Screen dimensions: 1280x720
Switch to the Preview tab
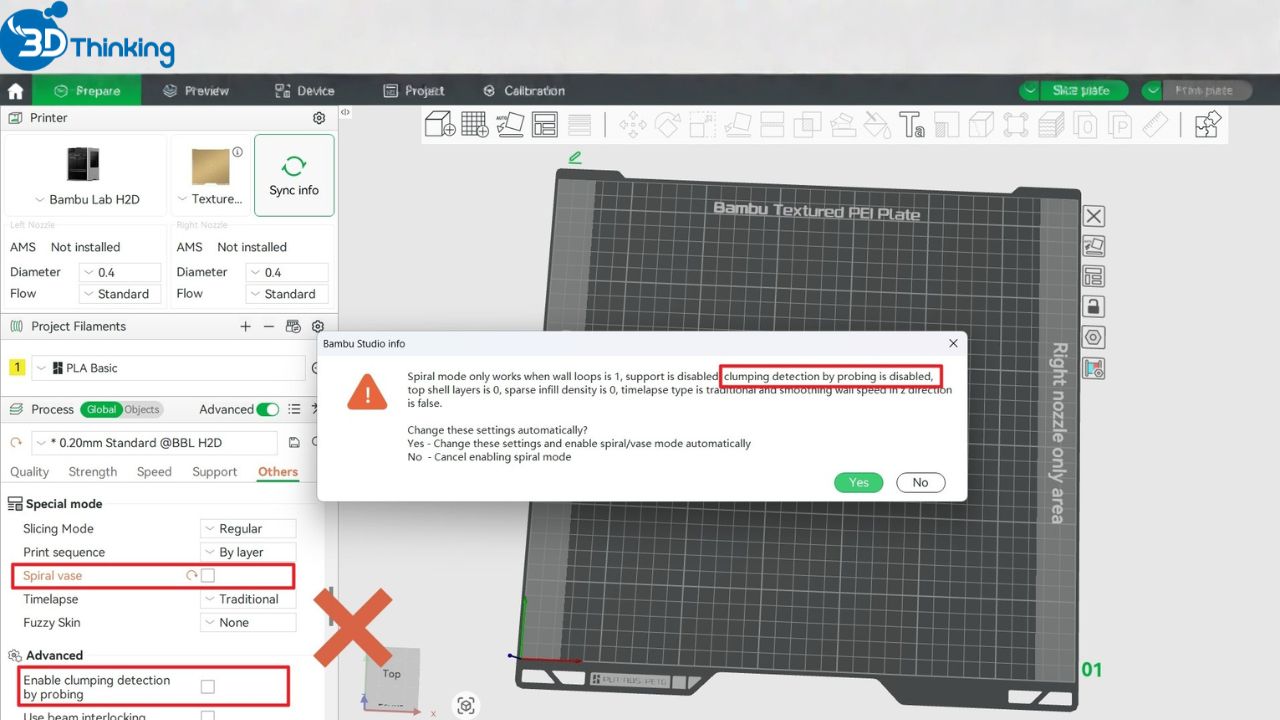coord(196,91)
